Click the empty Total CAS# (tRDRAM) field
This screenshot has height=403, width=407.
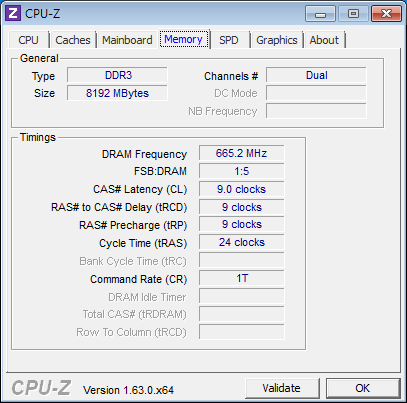(242, 314)
